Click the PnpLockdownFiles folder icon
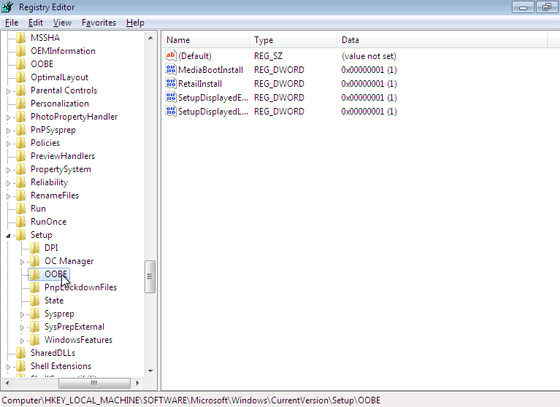Image resolution: width=560 pixels, height=407 pixels. 35,287
